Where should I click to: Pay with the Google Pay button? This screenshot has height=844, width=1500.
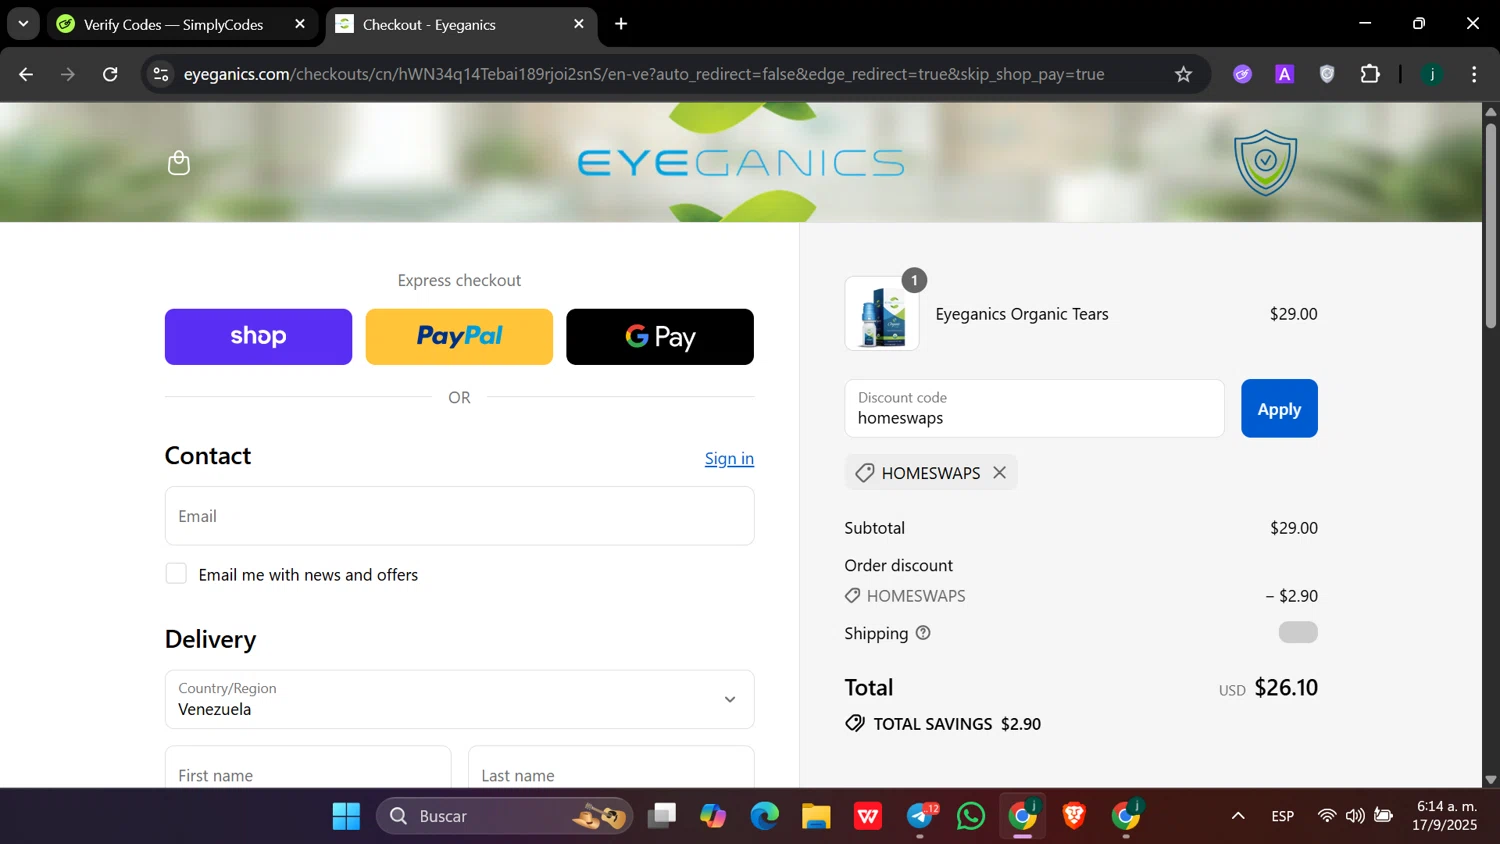click(x=660, y=337)
